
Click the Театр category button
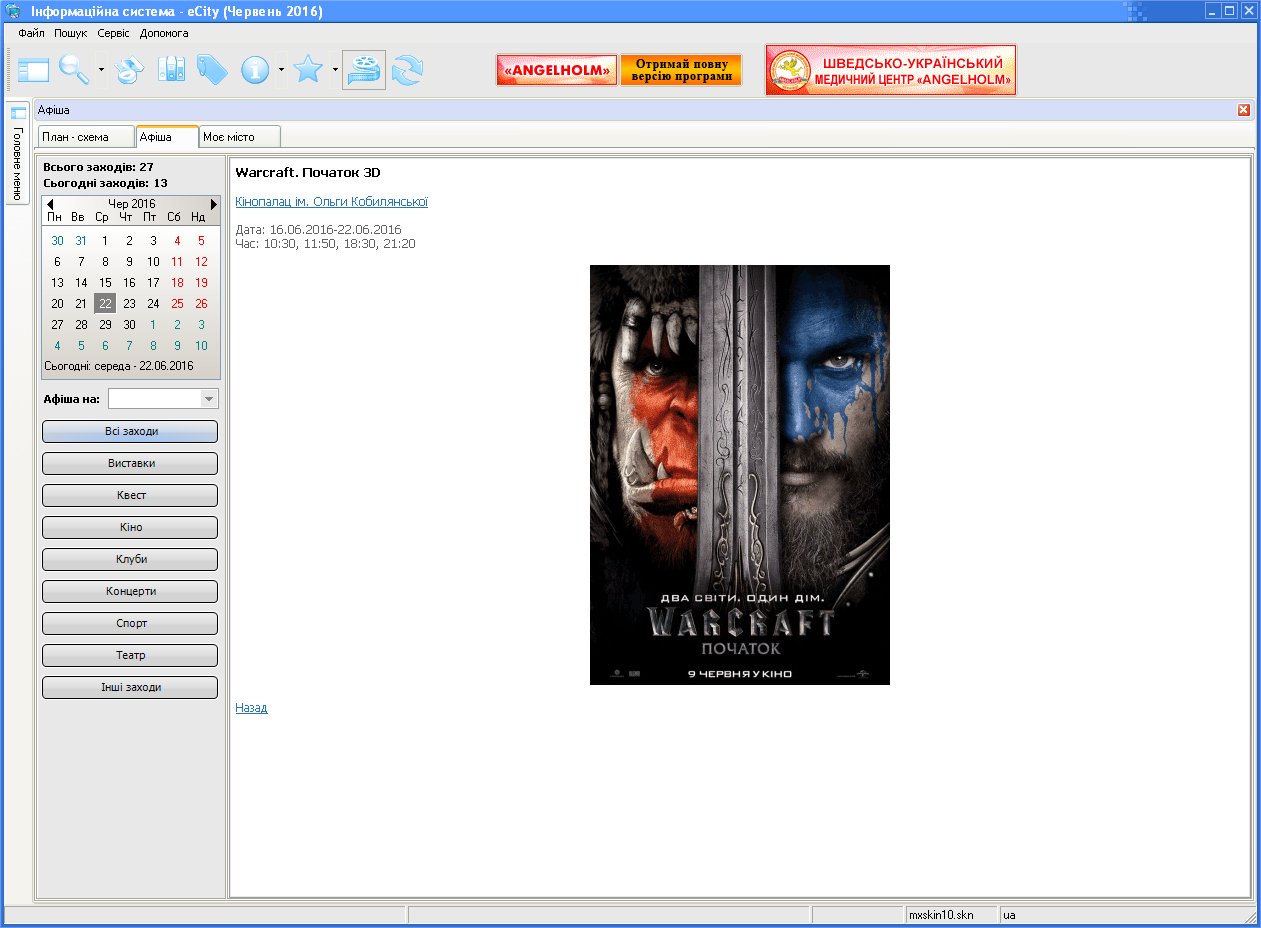[x=130, y=655]
